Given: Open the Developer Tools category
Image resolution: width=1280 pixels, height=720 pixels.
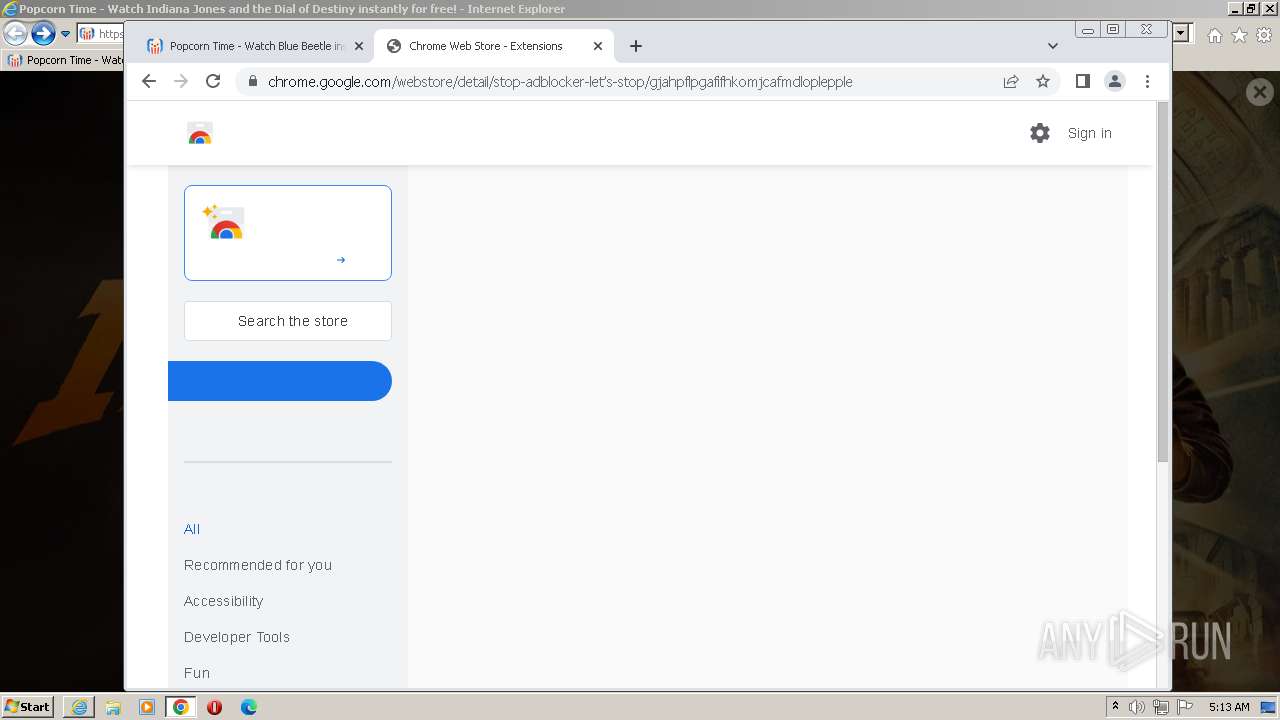Looking at the screenshot, I should click(x=237, y=637).
